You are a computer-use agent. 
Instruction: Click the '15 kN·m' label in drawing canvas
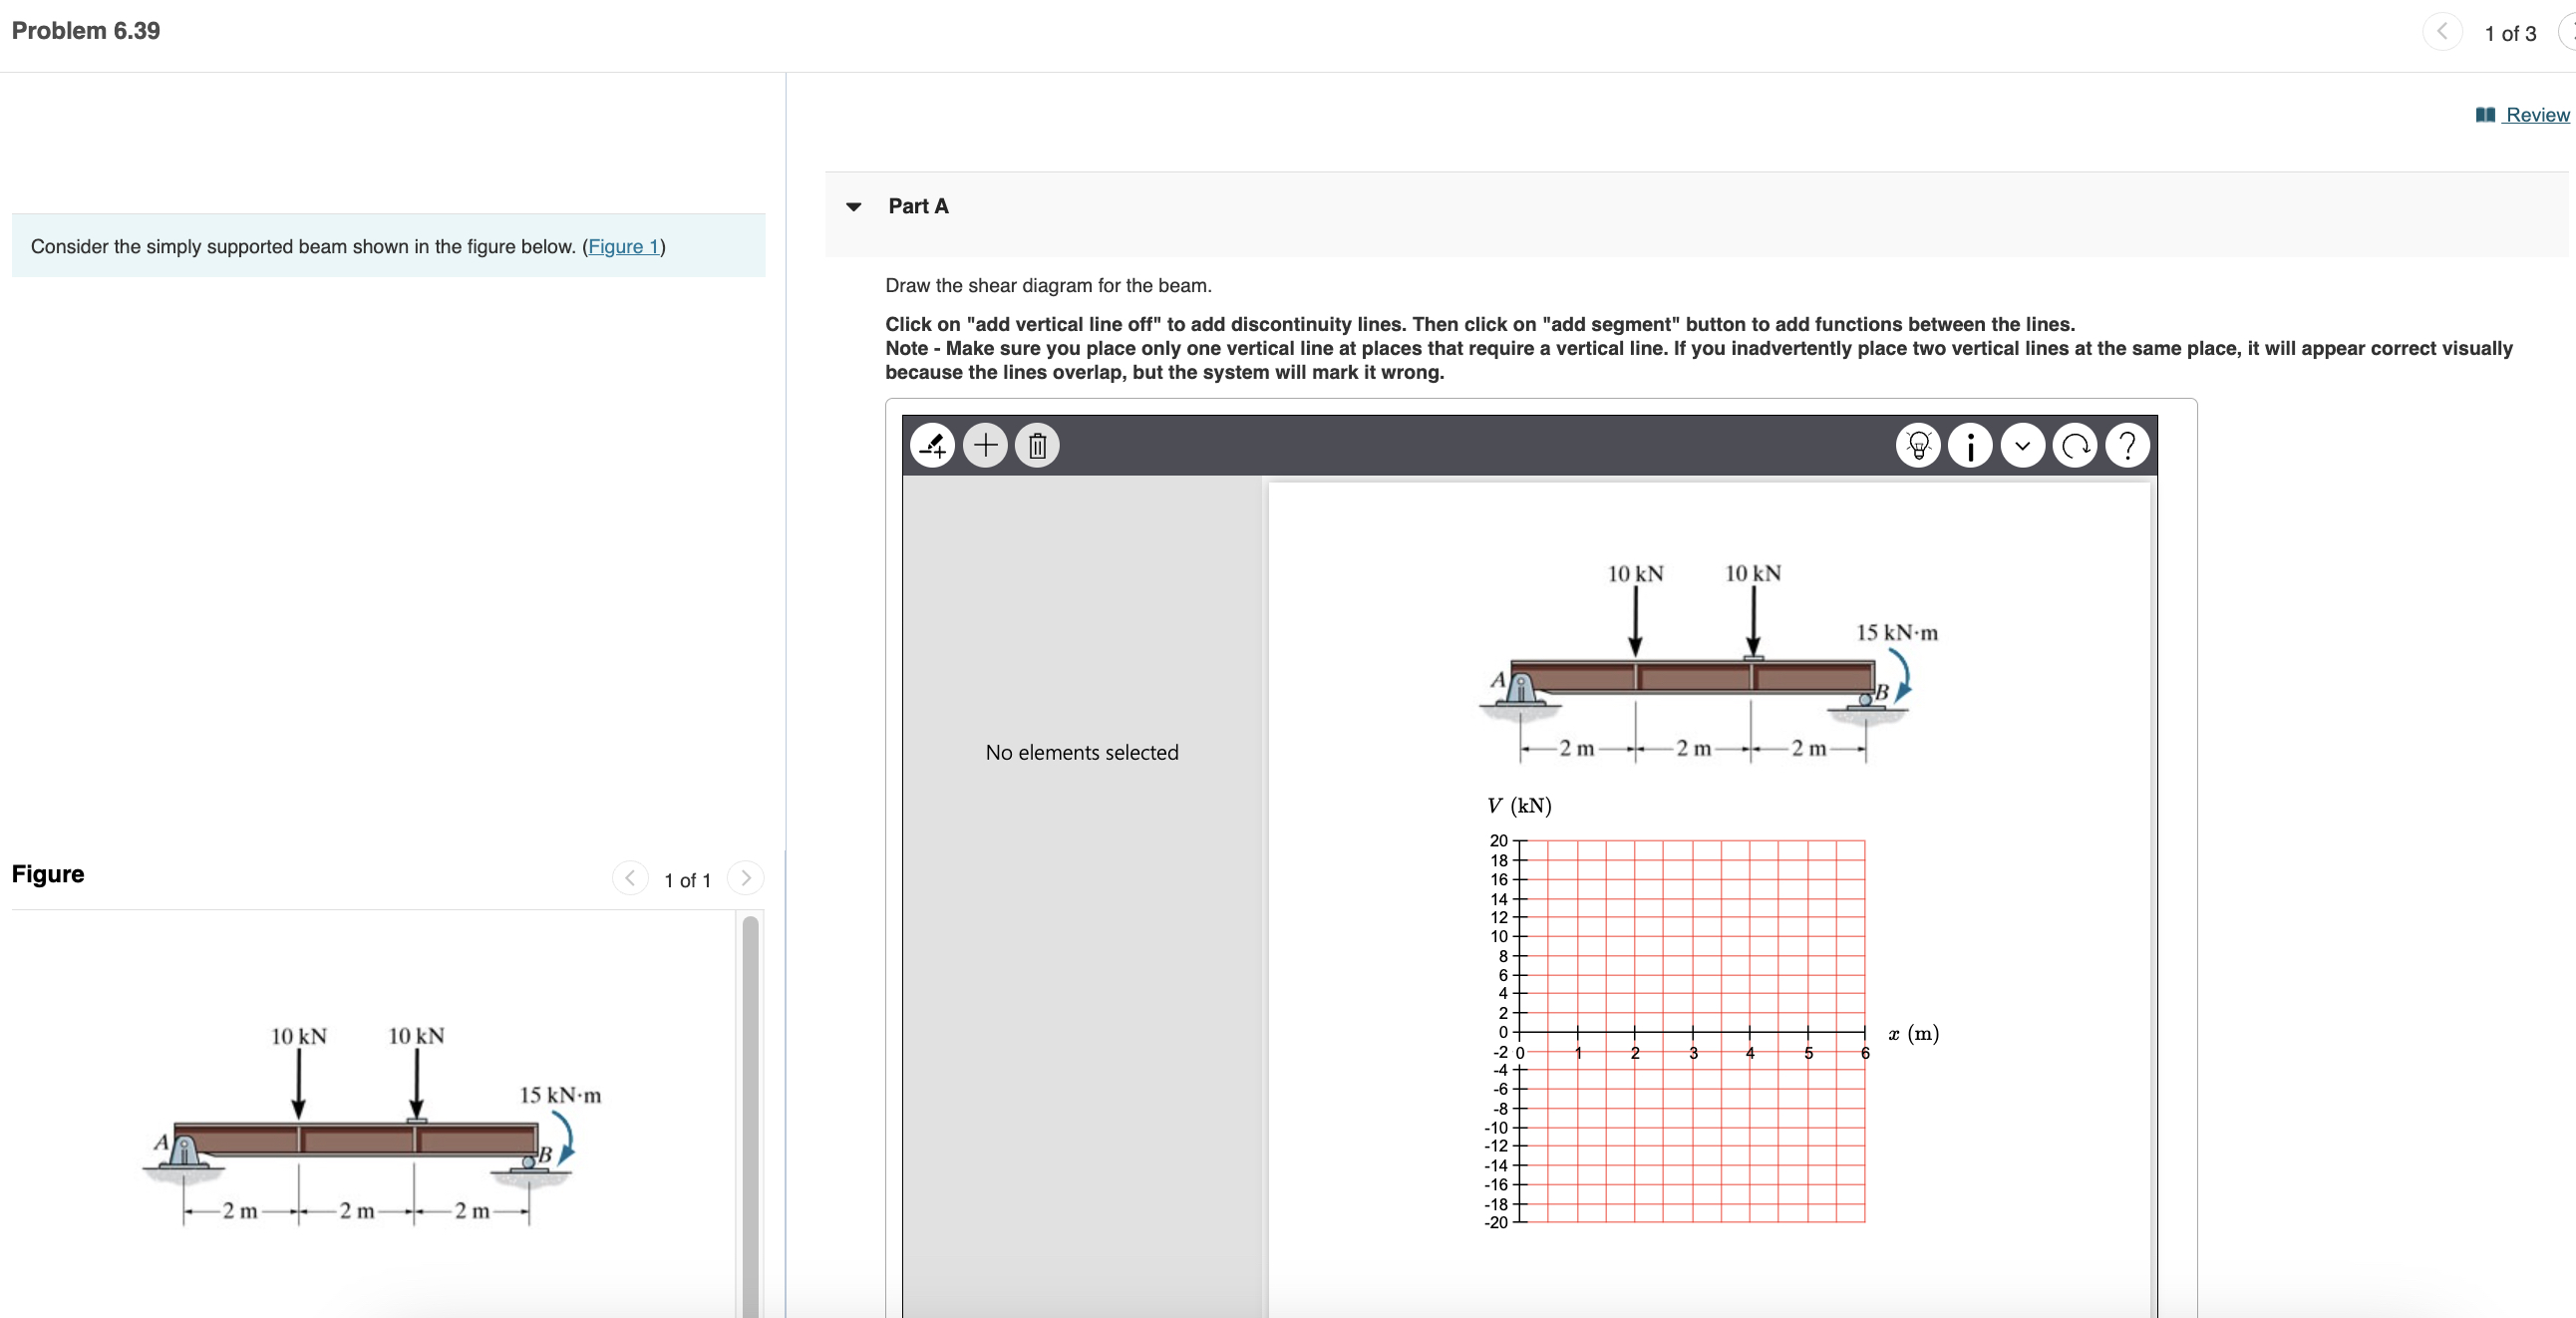(1897, 632)
